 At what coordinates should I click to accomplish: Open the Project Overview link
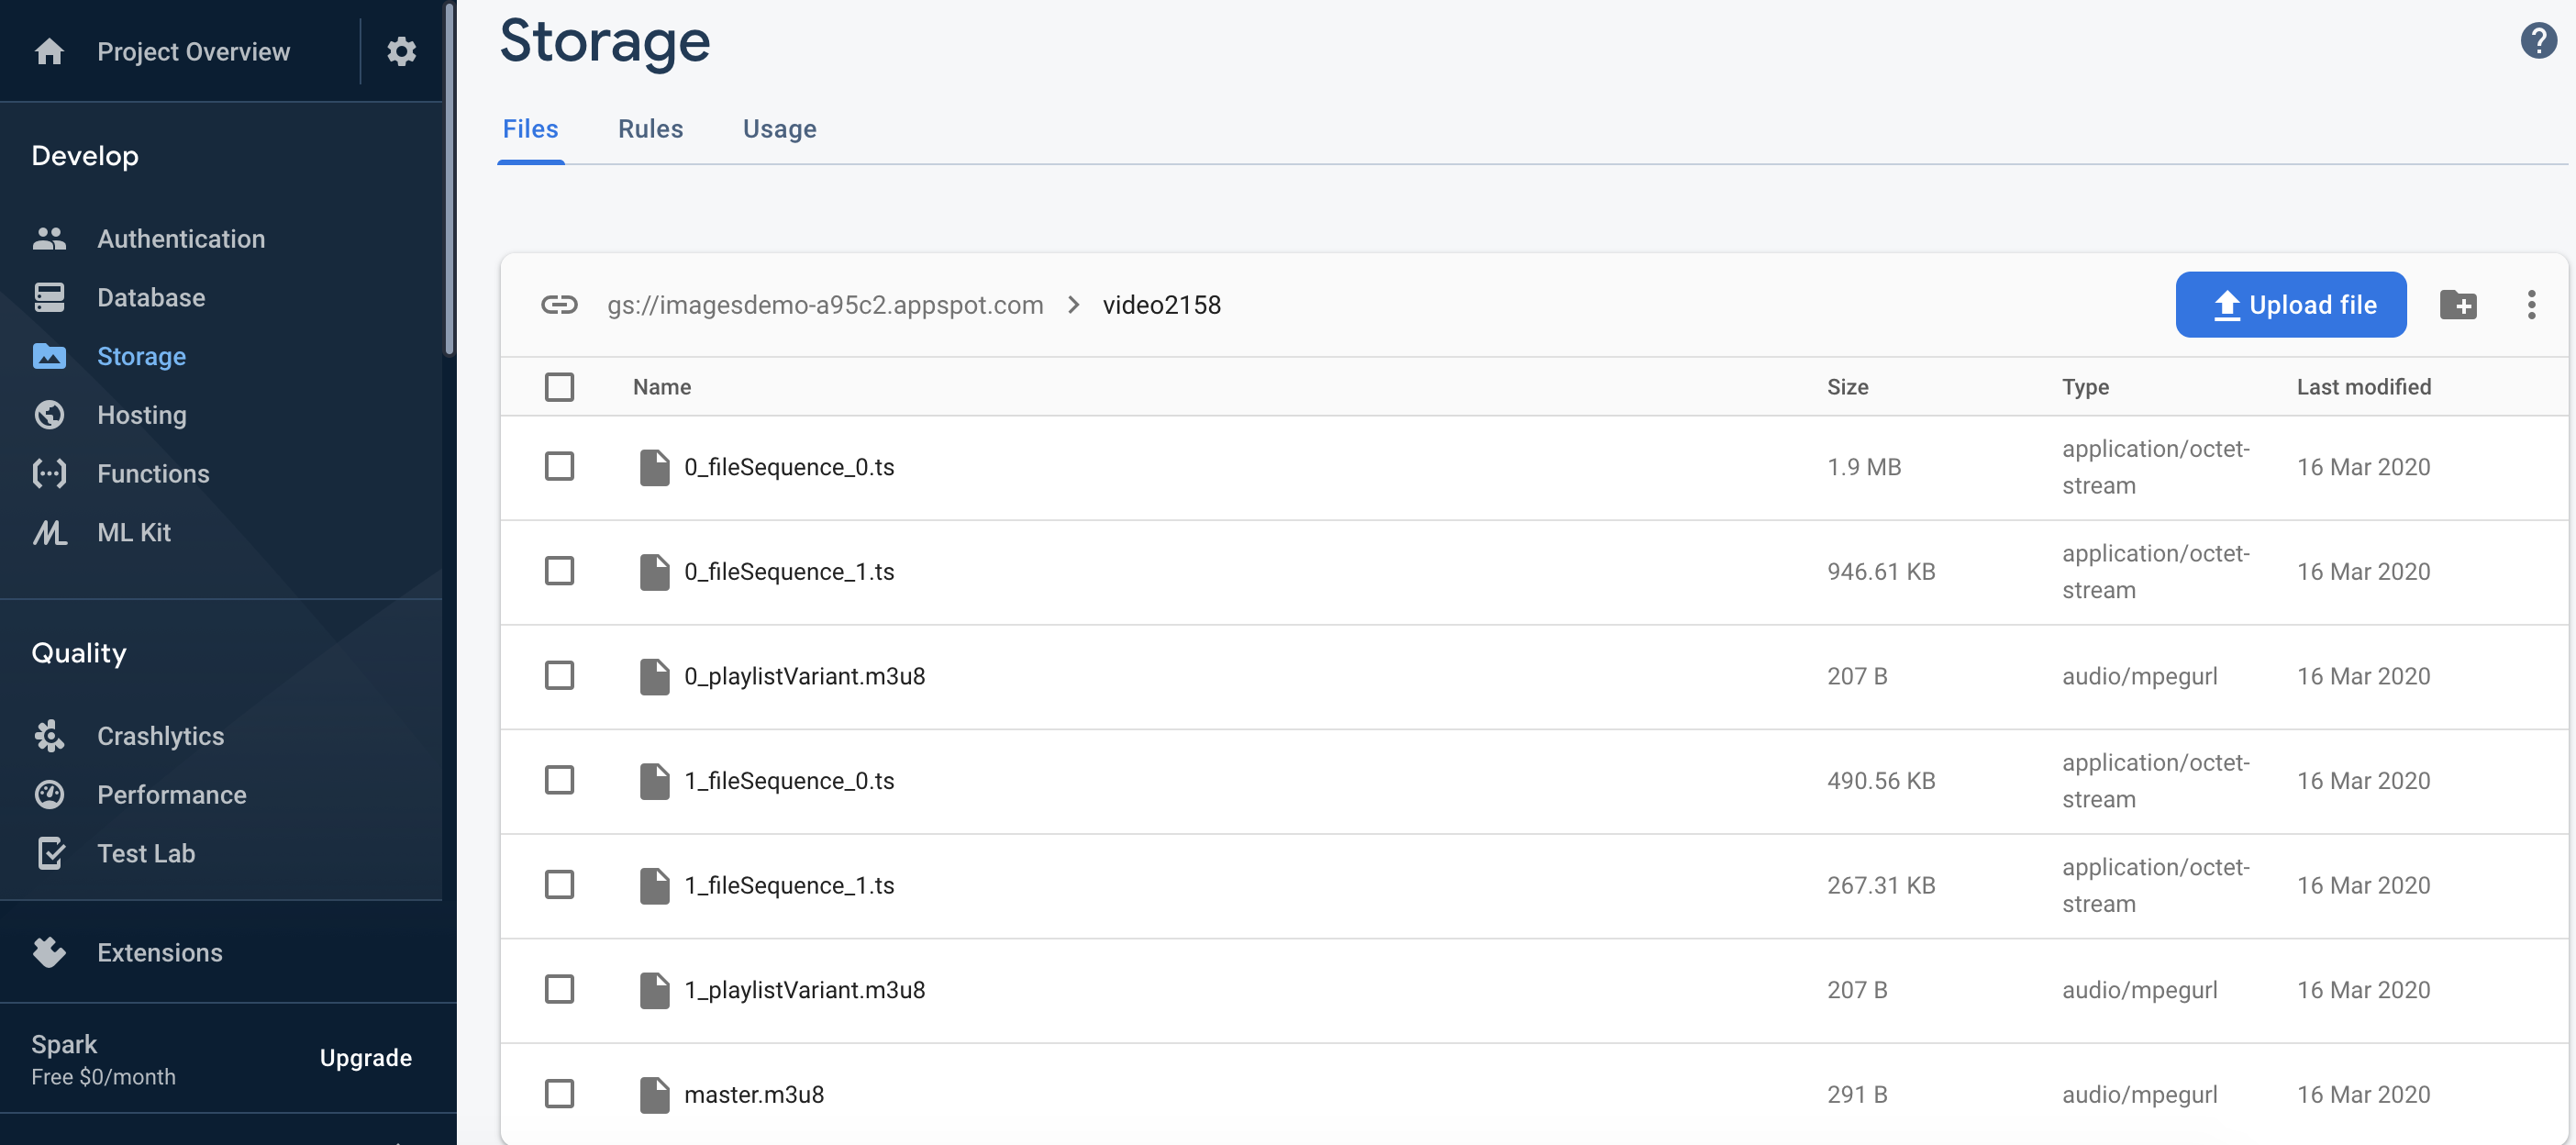pyautogui.click(x=193, y=51)
